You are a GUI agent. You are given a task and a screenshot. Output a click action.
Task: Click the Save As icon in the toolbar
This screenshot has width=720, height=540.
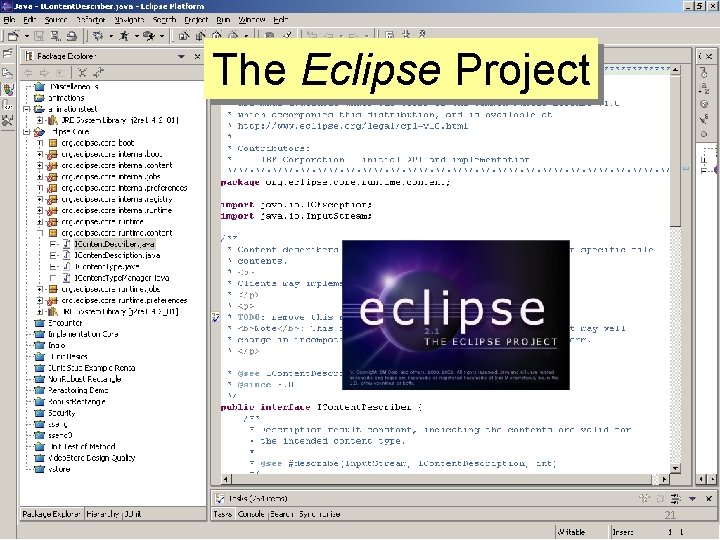(x=55, y=35)
